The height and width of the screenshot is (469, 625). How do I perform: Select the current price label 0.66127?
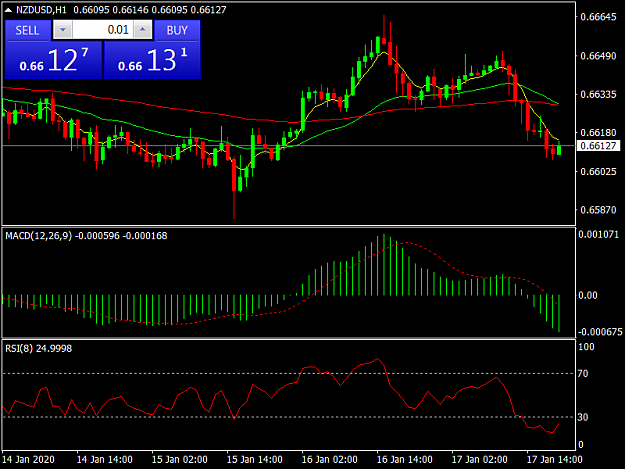coord(598,146)
